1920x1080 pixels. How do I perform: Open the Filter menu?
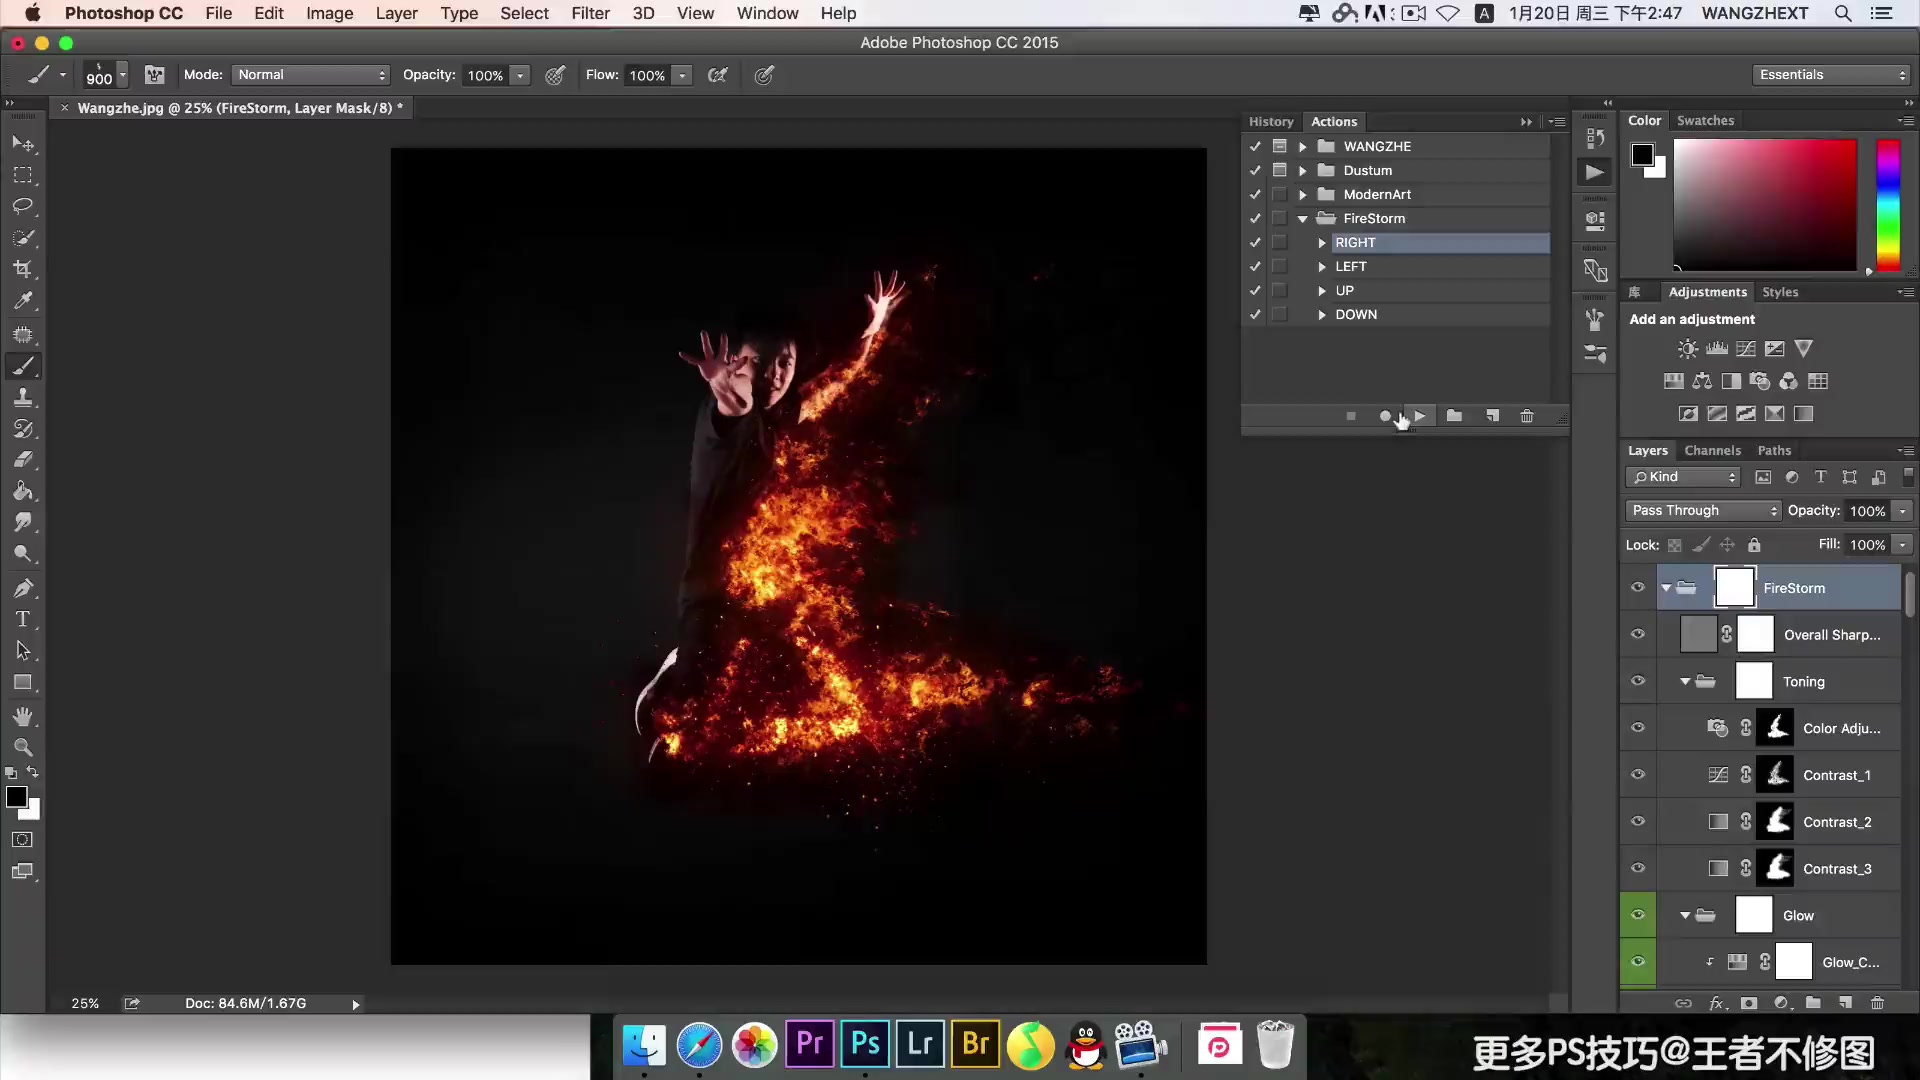[x=590, y=13]
